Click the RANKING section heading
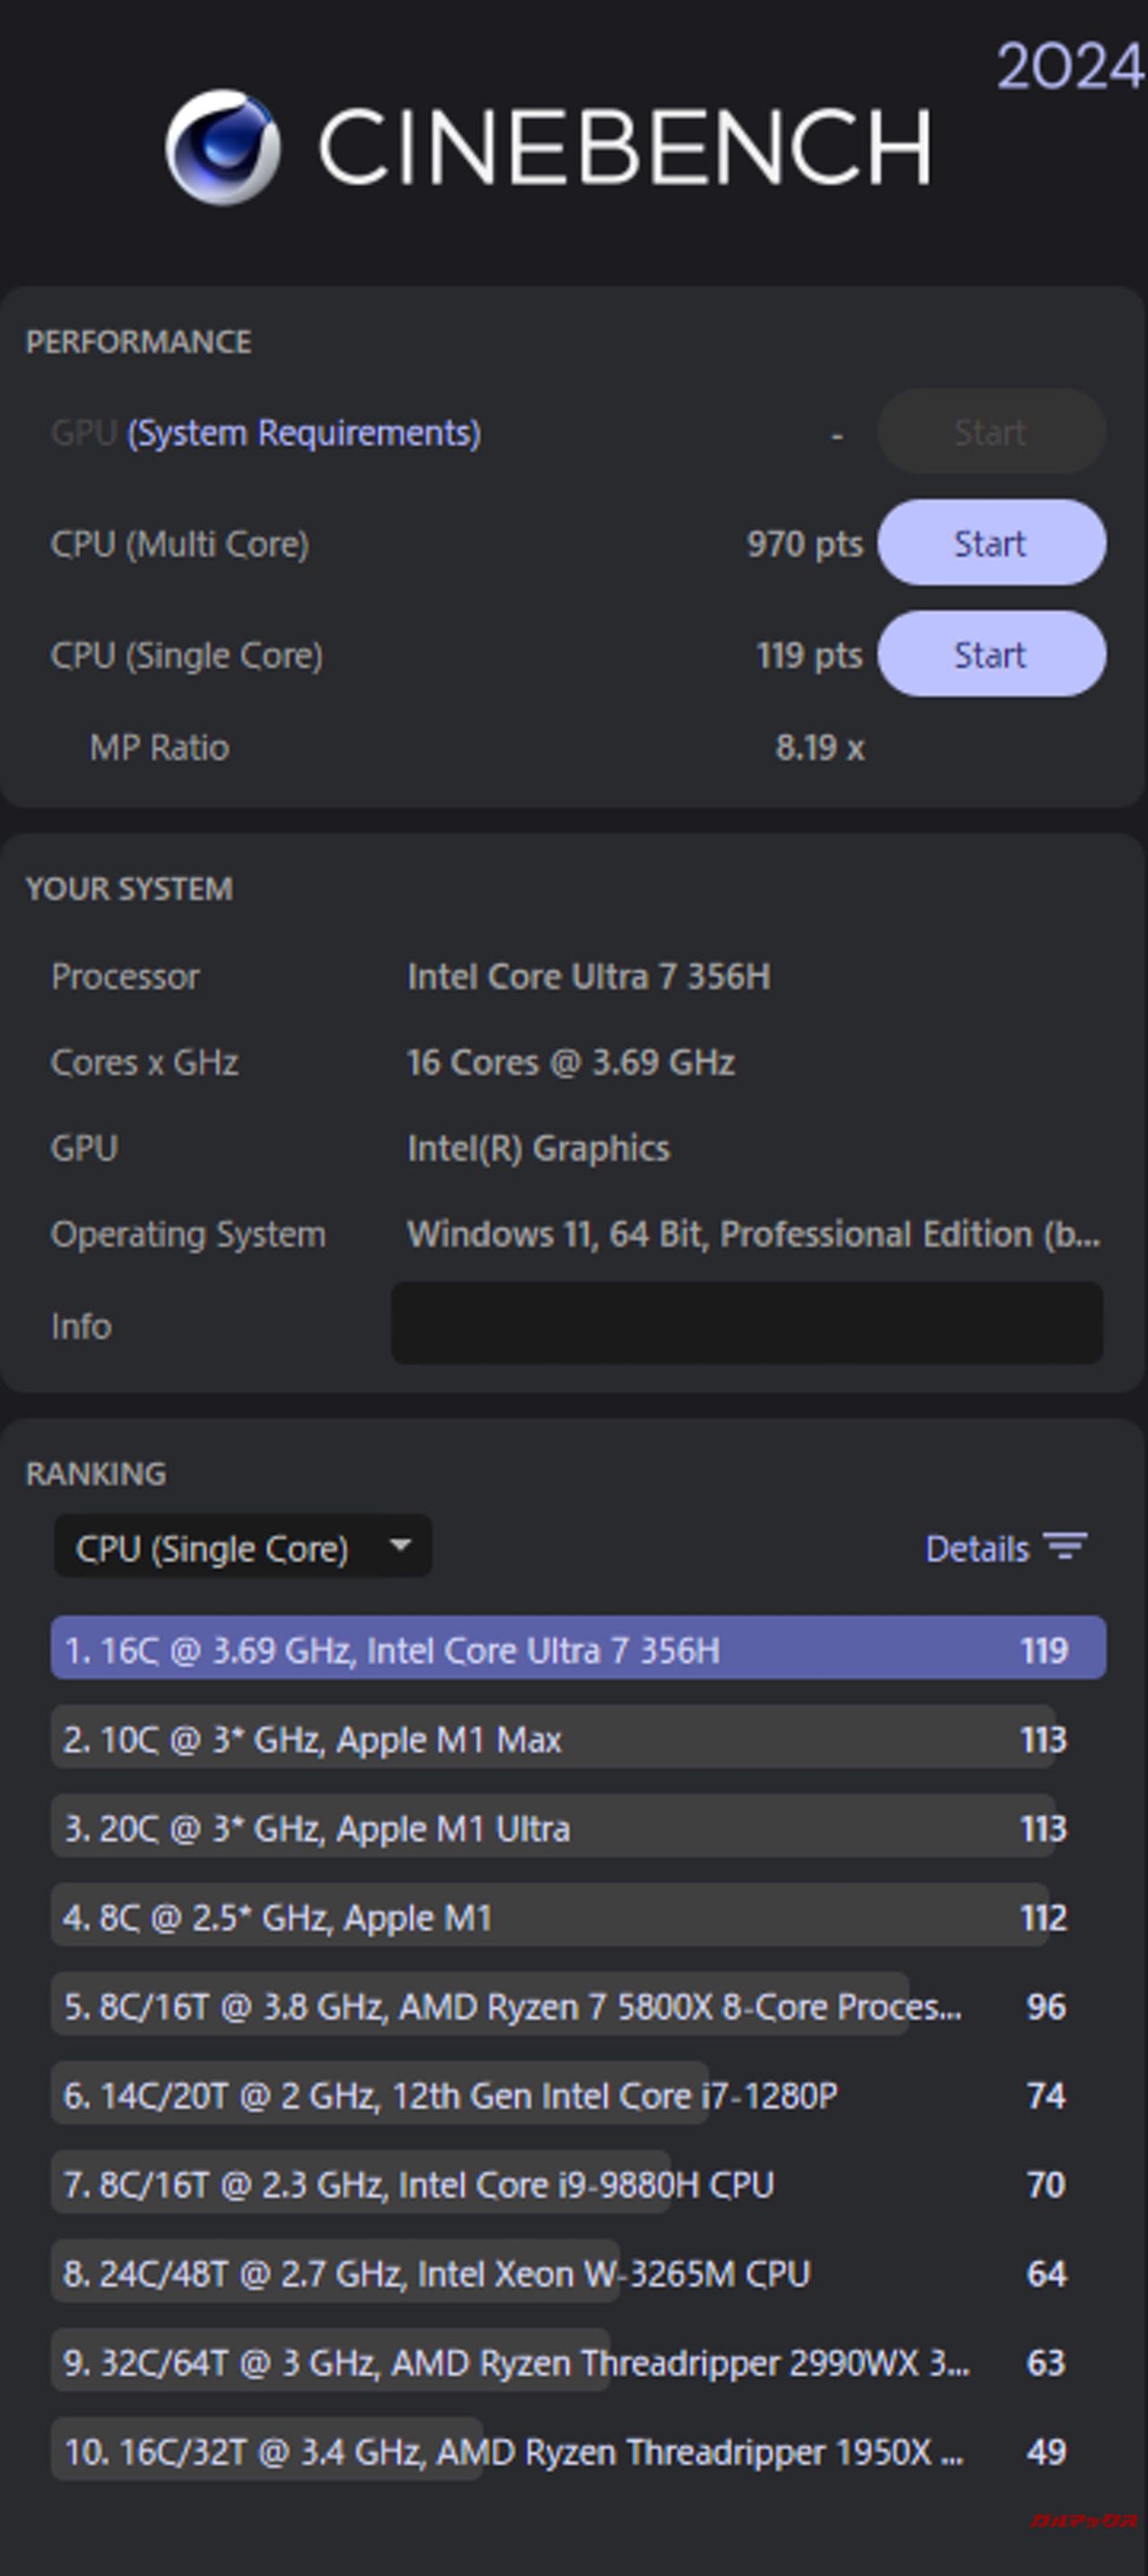 (96, 1474)
